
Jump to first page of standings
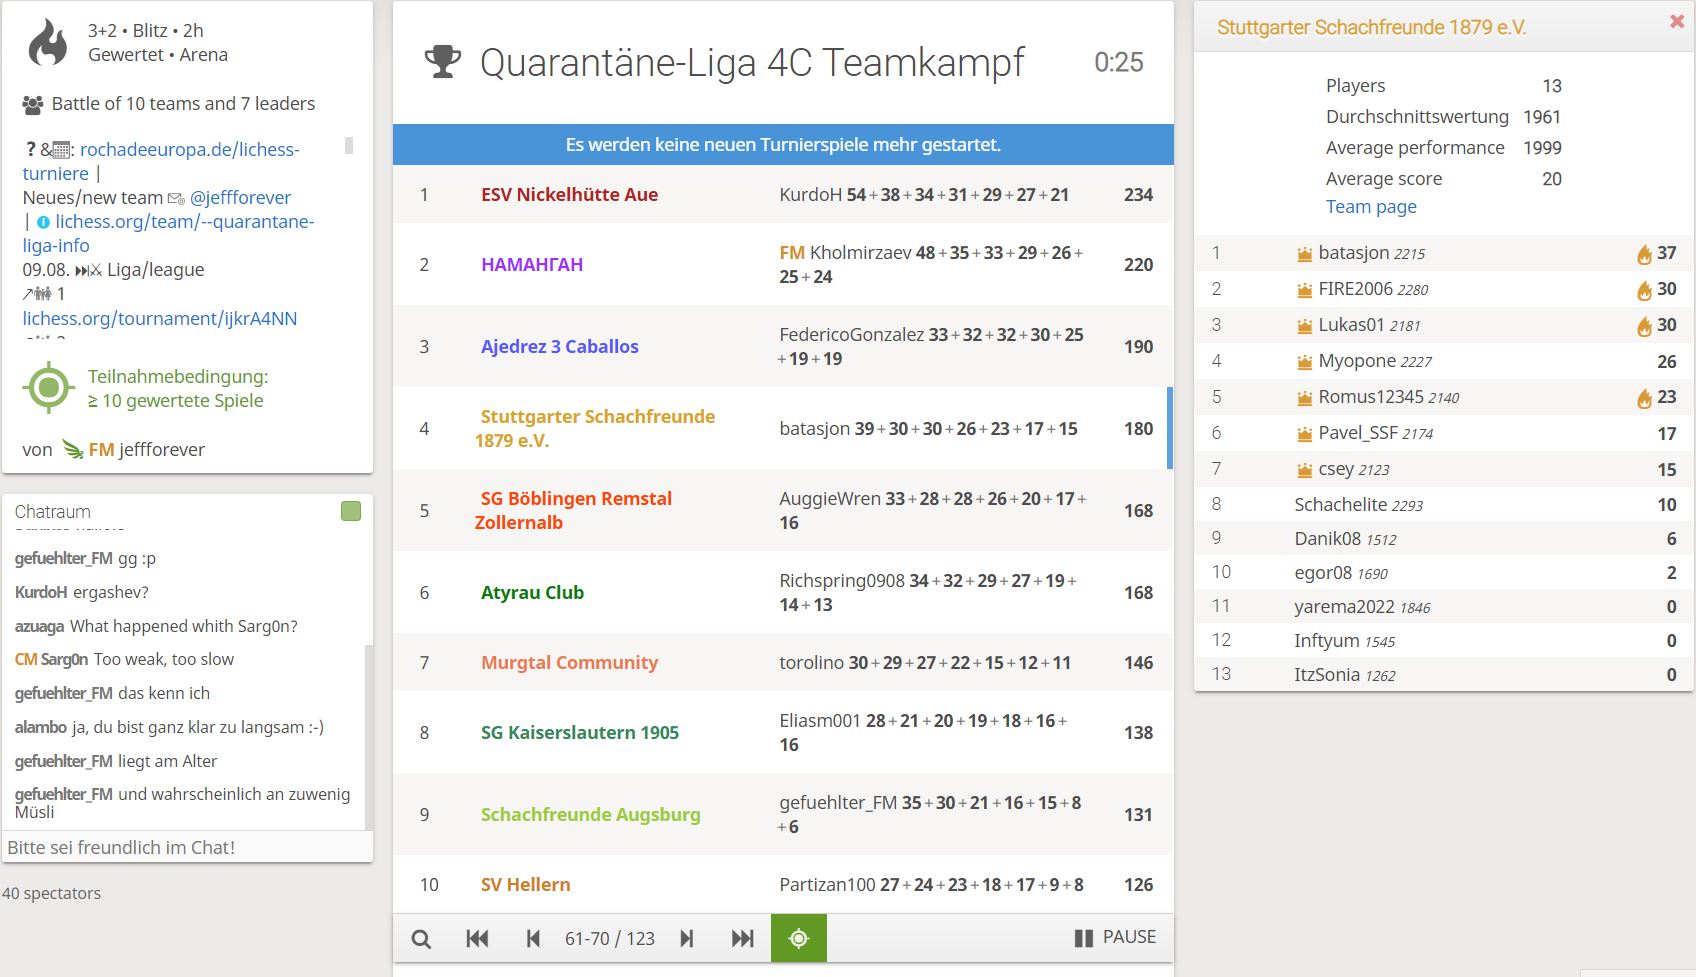477,938
